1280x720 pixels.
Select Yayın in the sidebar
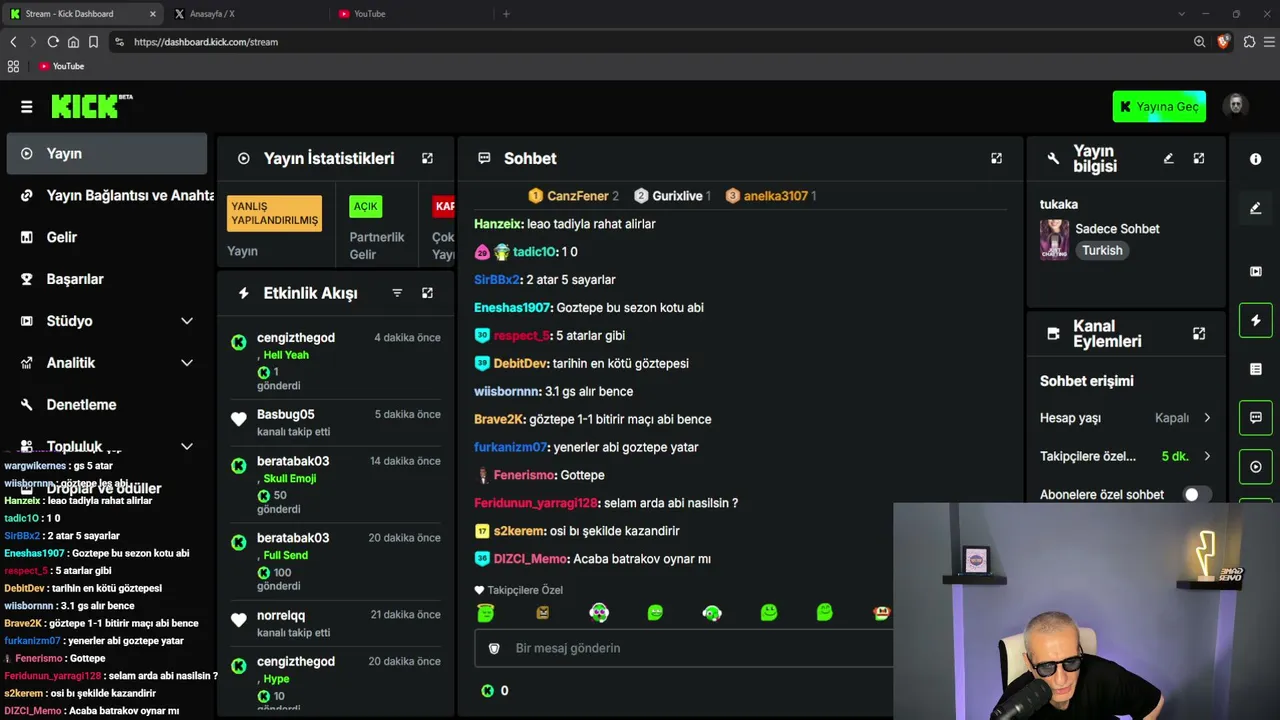pos(107,154)
